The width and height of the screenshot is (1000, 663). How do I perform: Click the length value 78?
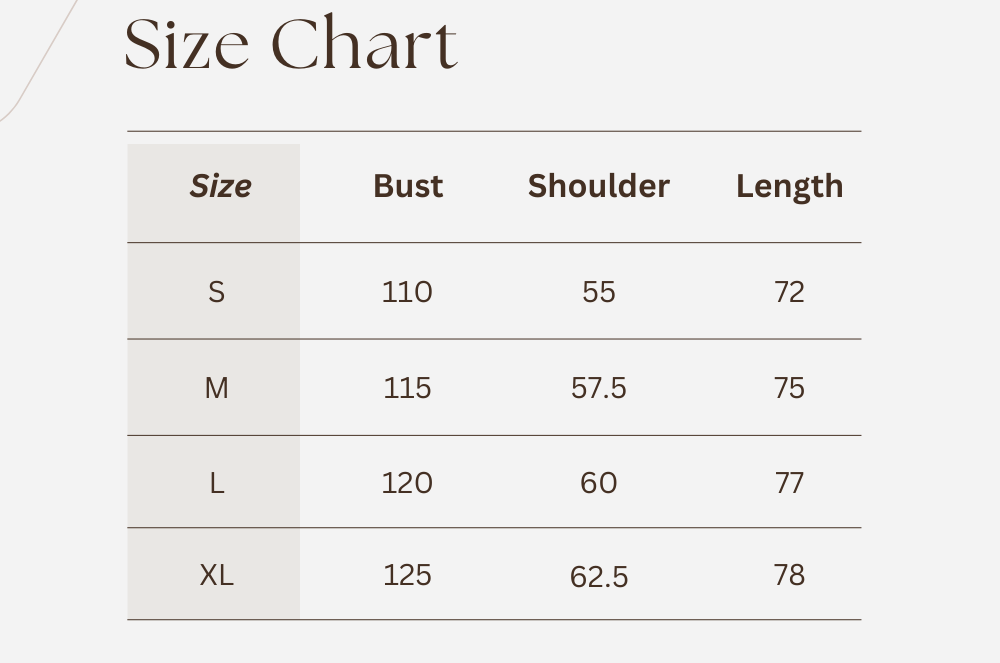tap(789, 575)
